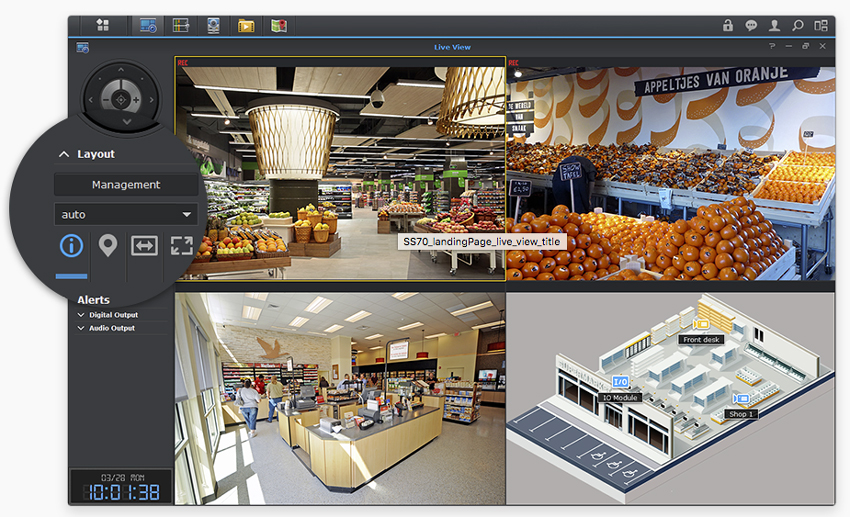Toggle the info display icon
This screenshot has width=850, height=517.
(71, 245)
